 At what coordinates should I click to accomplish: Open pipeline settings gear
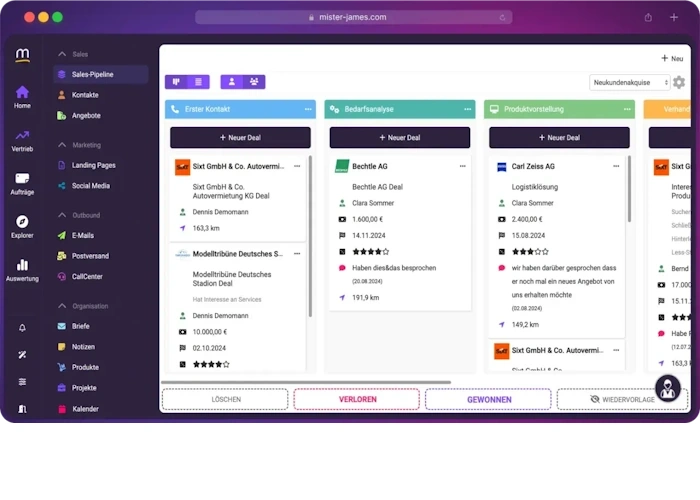pos(679,82)
